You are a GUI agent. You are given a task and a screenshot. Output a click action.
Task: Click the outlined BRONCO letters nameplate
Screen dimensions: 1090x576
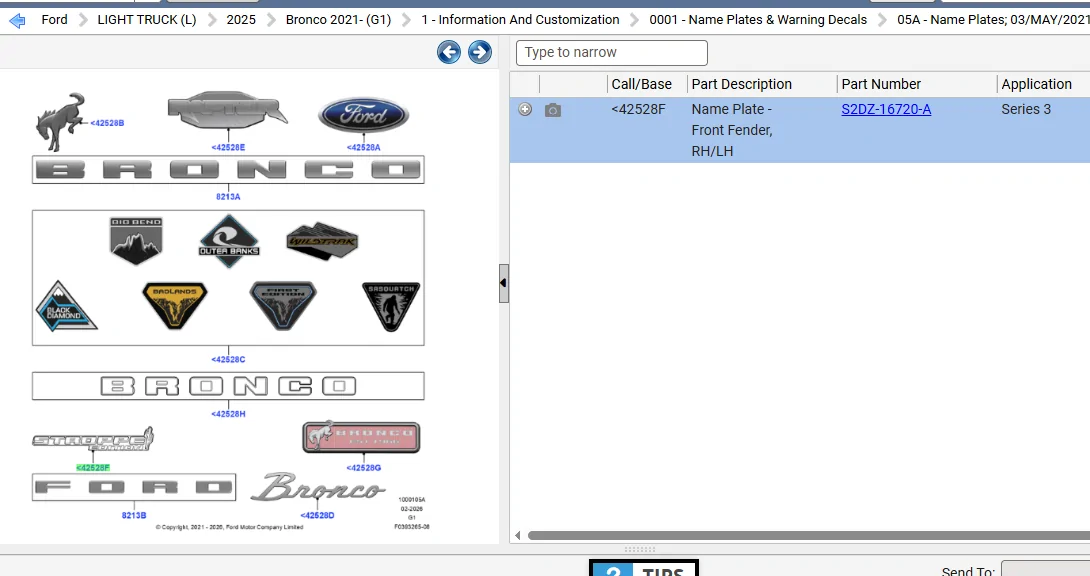pos(228,386)
